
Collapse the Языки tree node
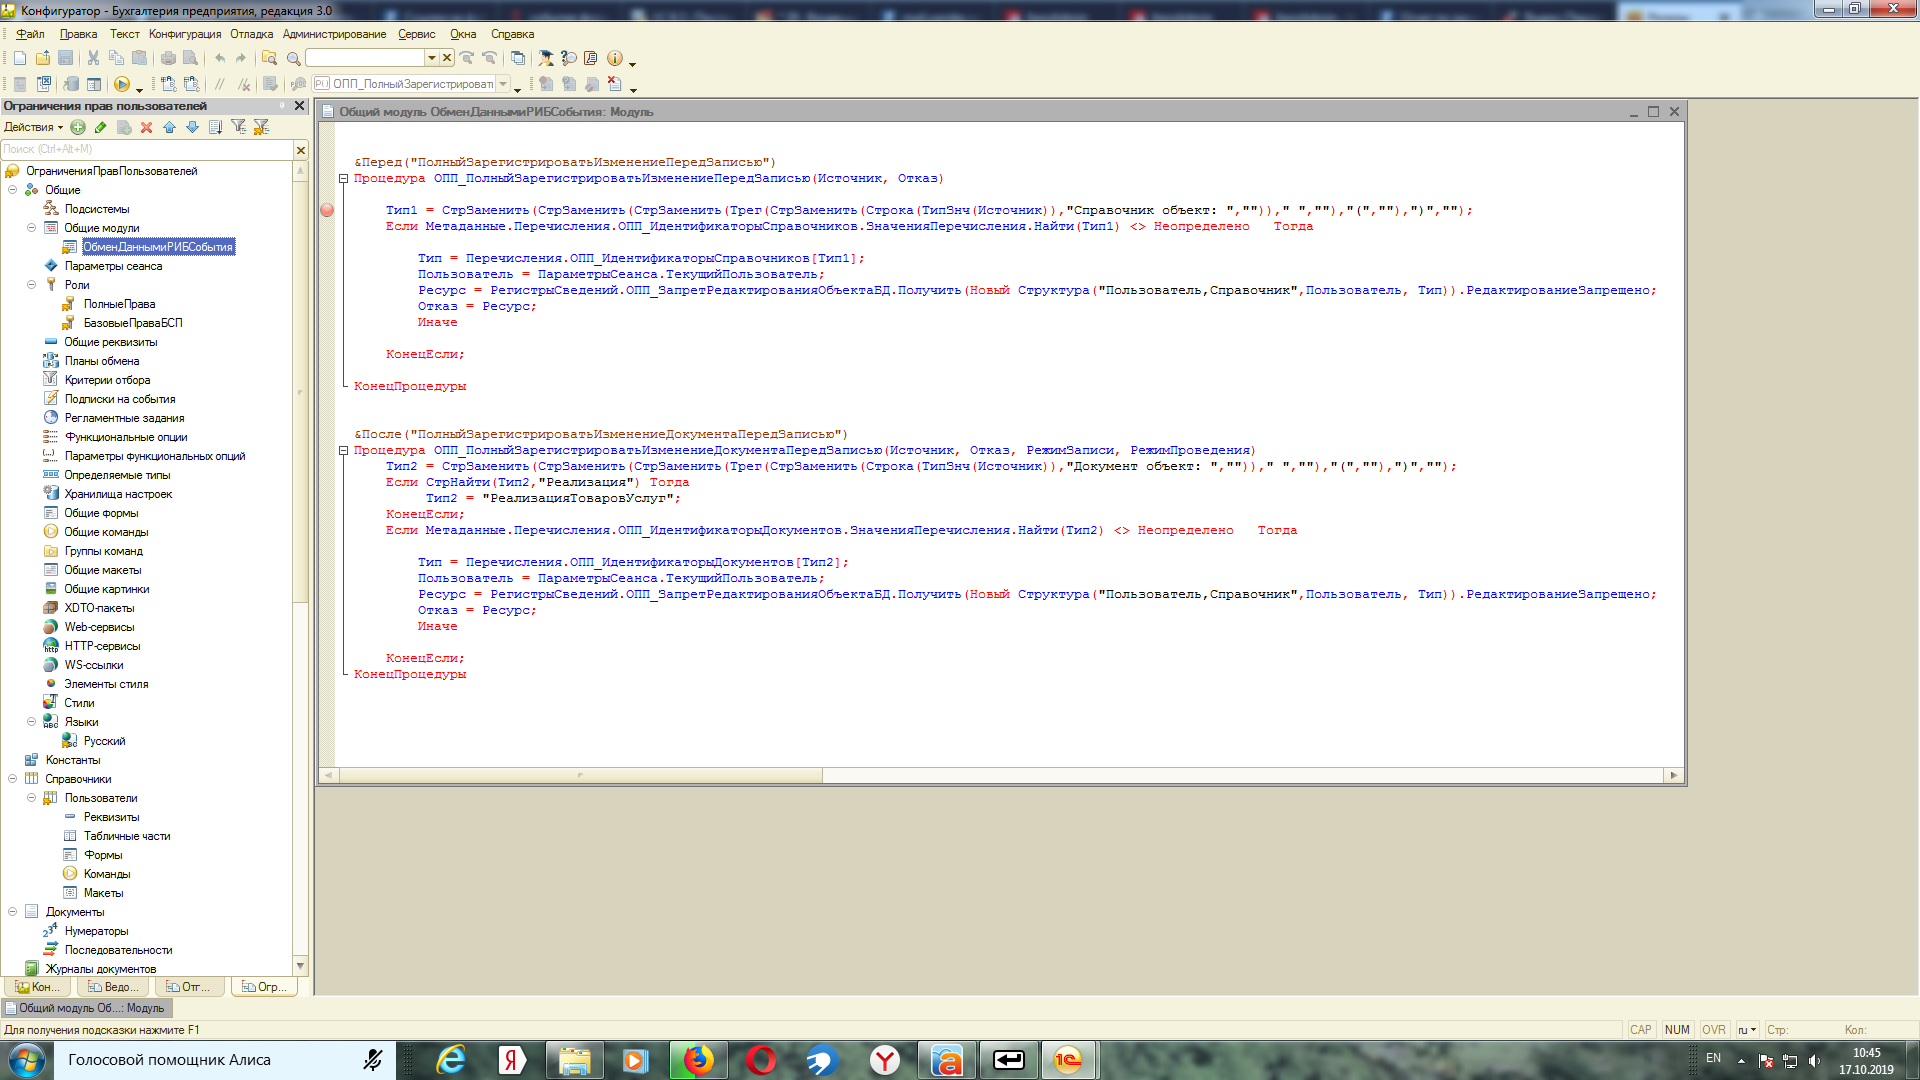coord(31,722)
